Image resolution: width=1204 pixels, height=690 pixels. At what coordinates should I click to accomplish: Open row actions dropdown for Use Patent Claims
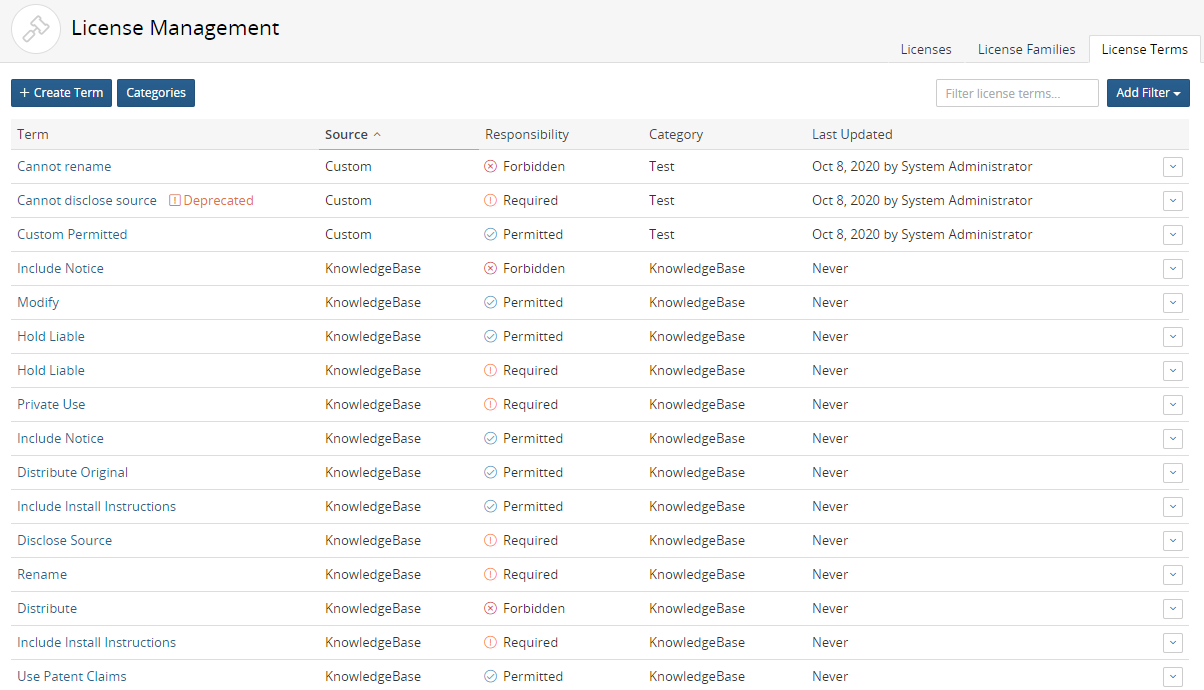1172,676
